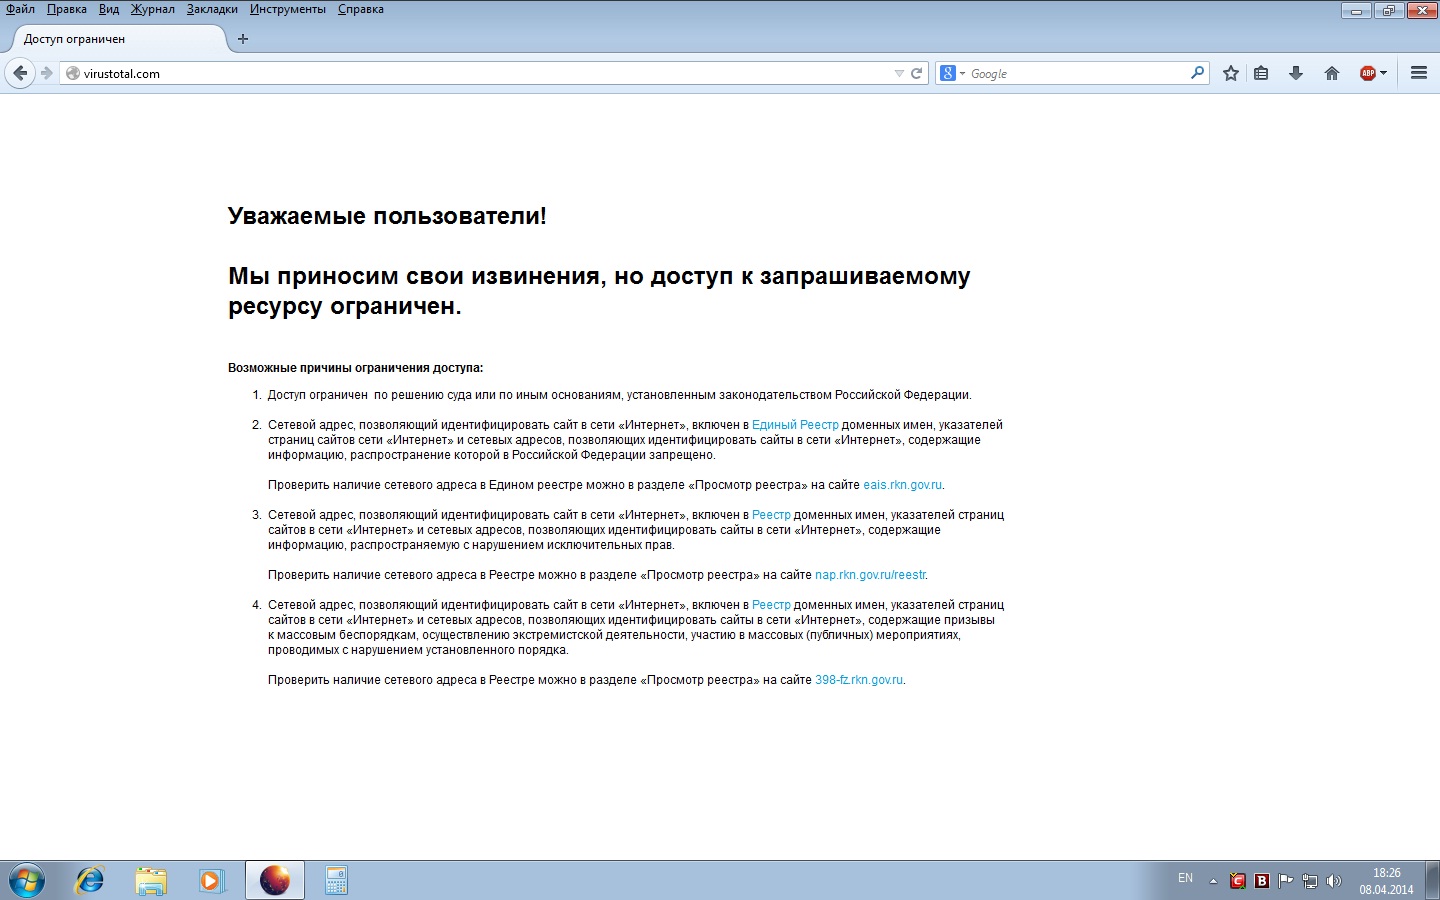Open the Downloads arrow icon
Image resolution: width=1440 pixels, height=900 pixels.
(1296, 73)
